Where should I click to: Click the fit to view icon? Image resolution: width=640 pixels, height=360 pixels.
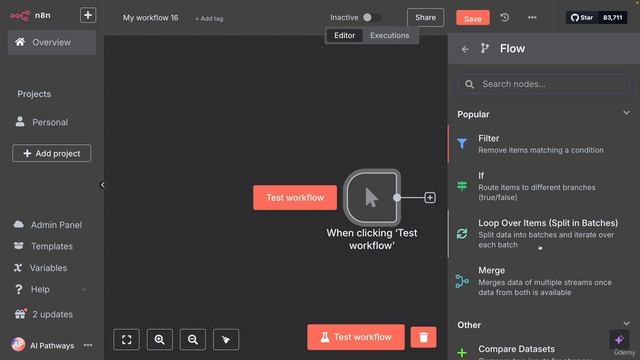point(127,339)
